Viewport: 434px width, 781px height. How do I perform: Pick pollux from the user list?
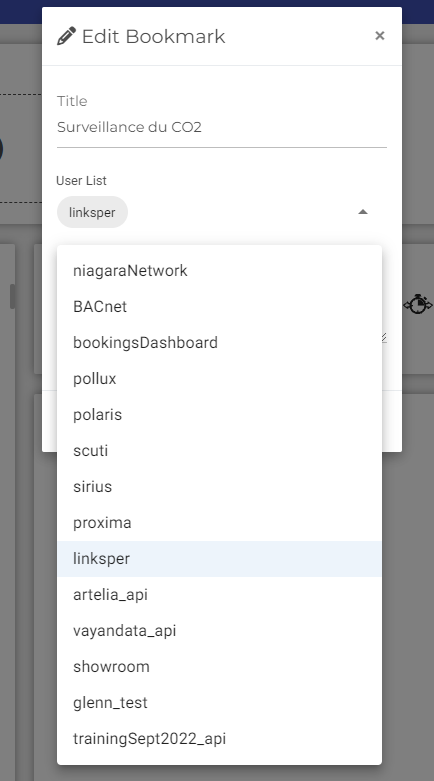219,379
